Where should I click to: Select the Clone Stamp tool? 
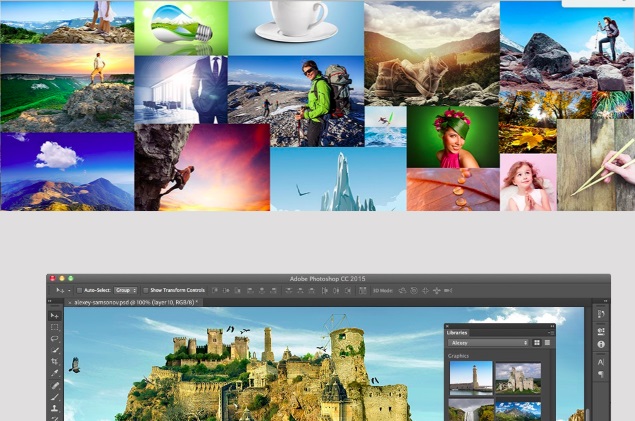pos(55,409)
